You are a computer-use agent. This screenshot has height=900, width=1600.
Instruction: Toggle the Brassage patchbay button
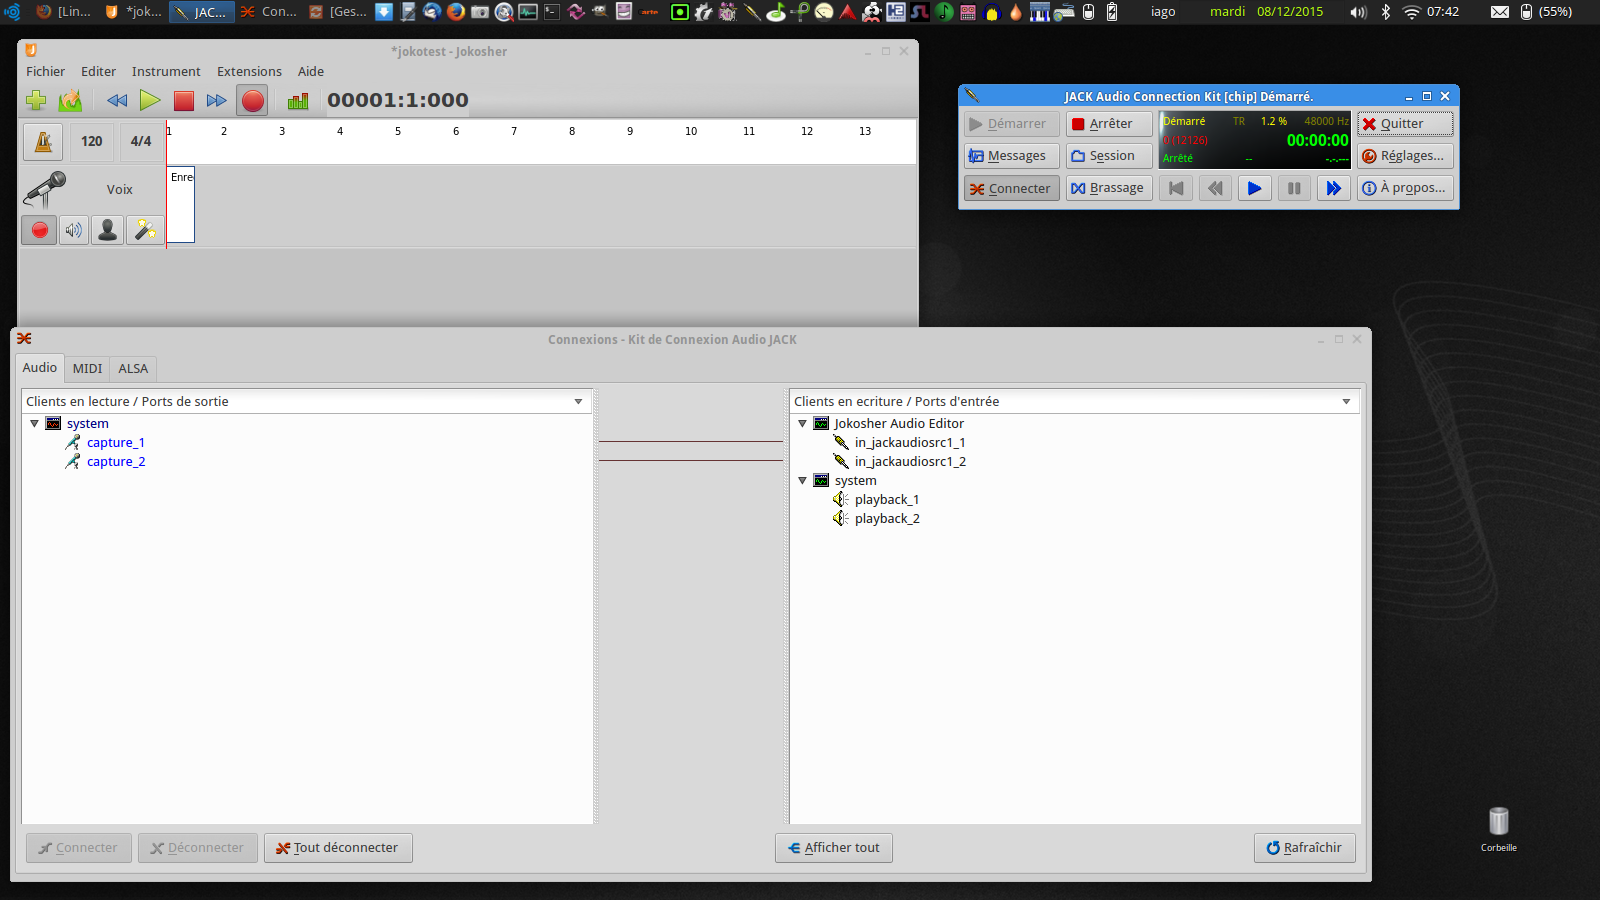click(1109, 188)
